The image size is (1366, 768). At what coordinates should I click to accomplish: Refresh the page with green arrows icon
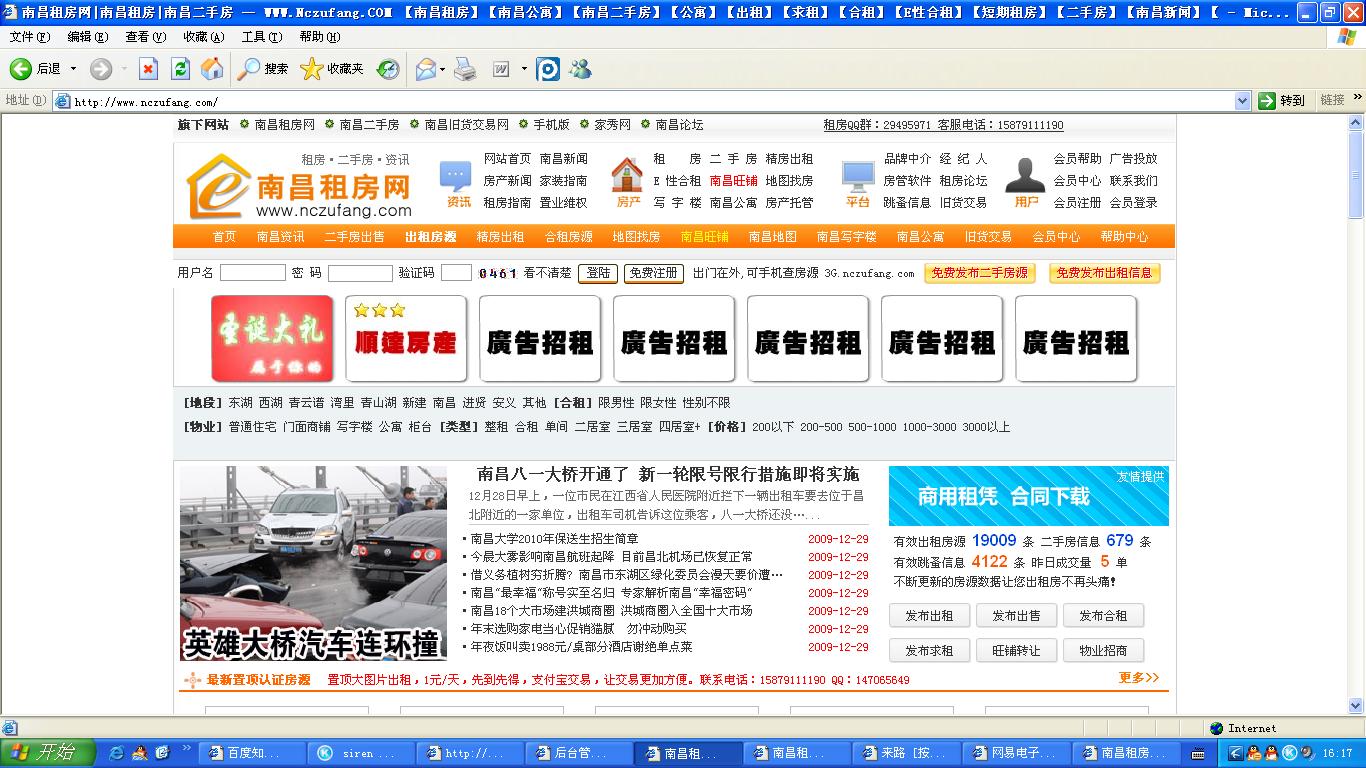(x=180, y=69)
